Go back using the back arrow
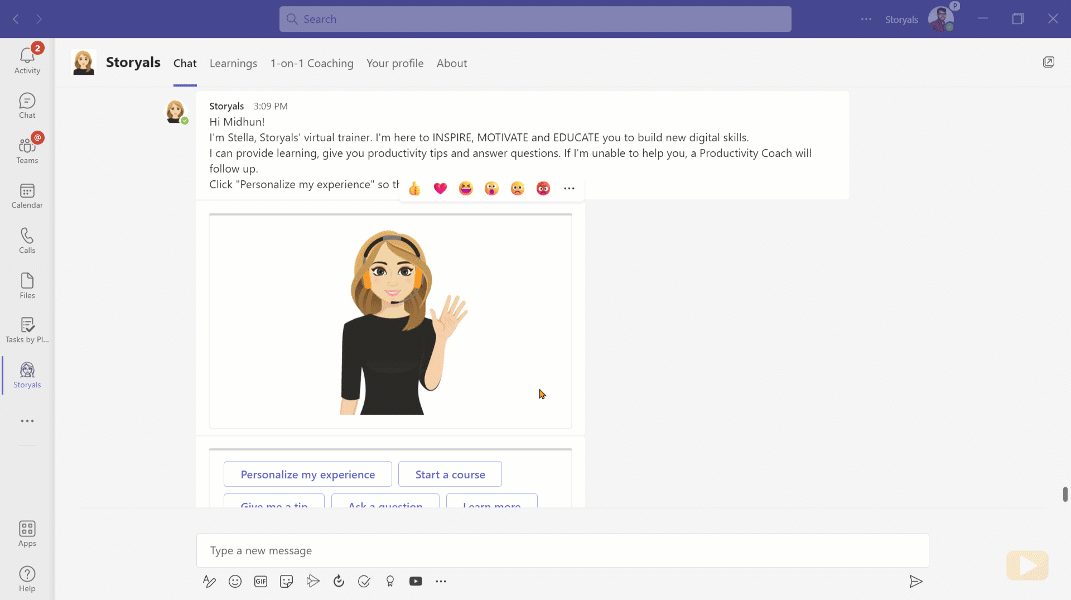This screenshot has width=1071, height=600. pyautogui.click(x=16, y=19)
